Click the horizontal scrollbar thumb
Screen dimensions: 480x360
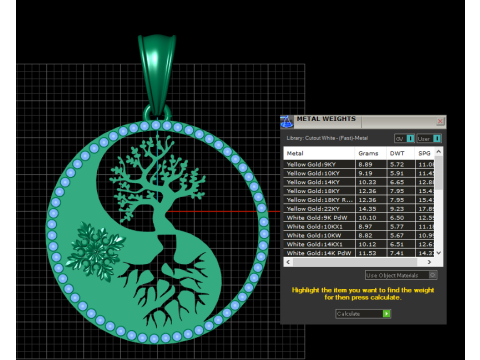355,262
